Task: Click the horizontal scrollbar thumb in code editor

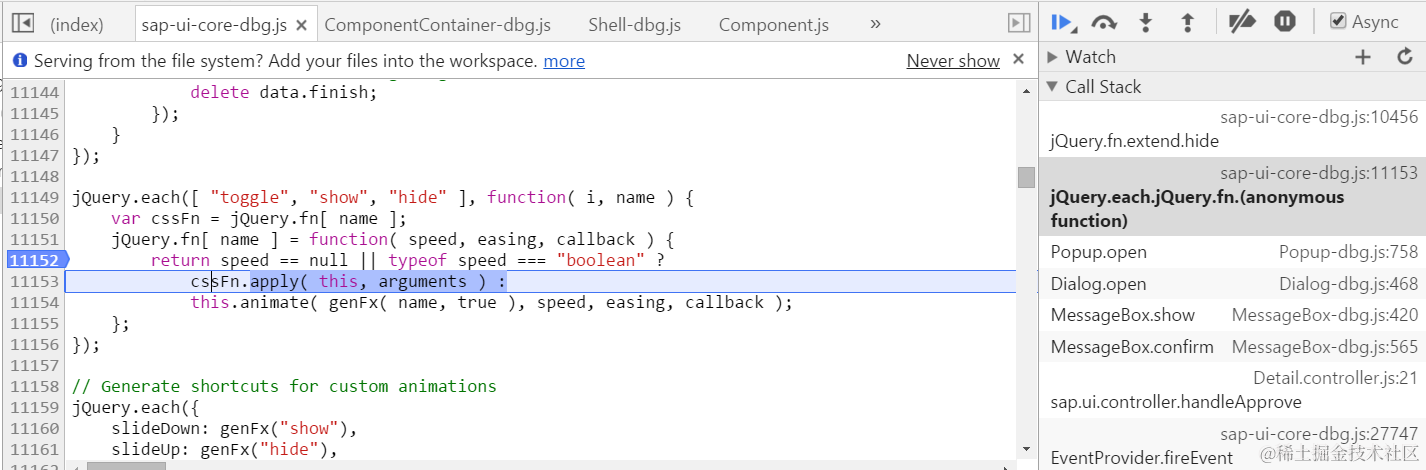Action: click(x=126, y=464)
